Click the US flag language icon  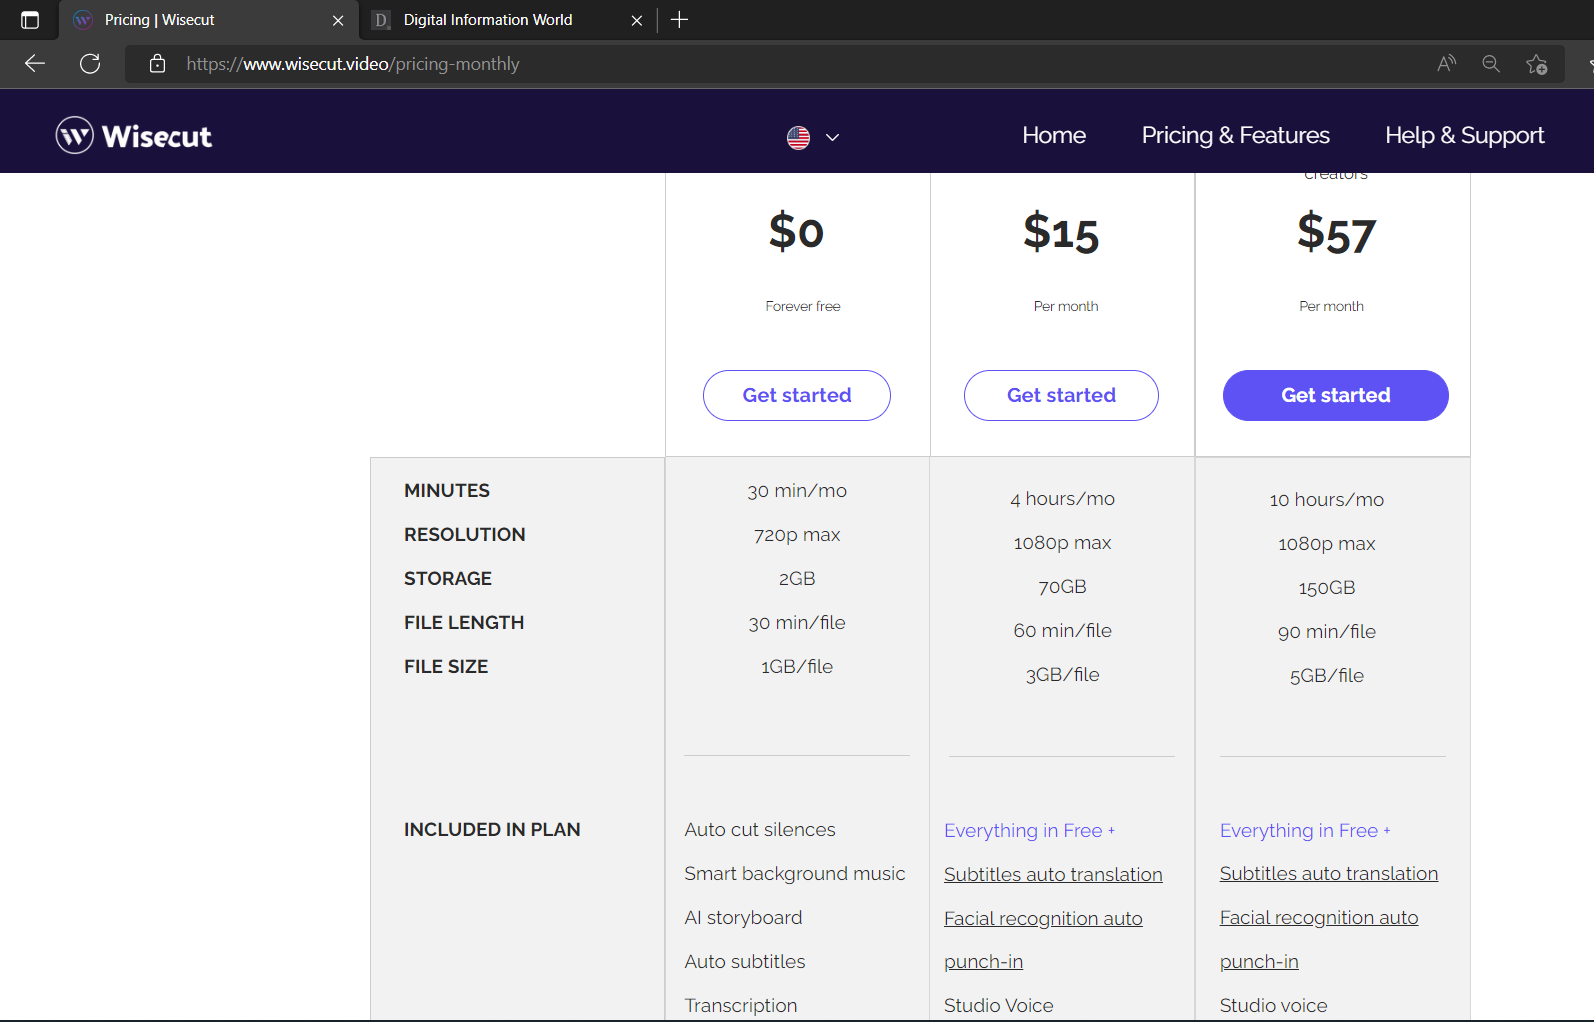coord(798,137)
